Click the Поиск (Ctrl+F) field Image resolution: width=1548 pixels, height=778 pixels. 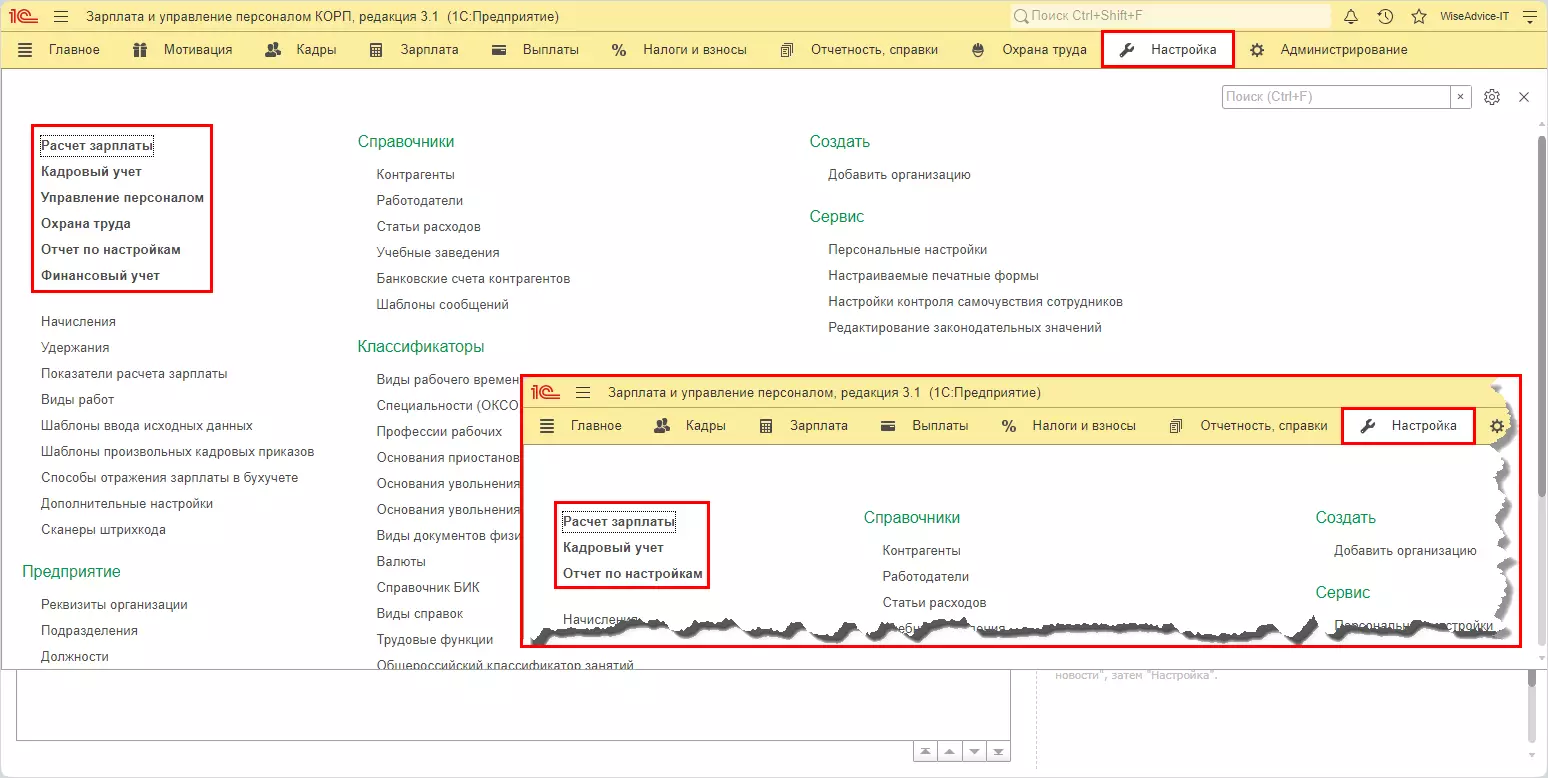(x=1336, y=97)
